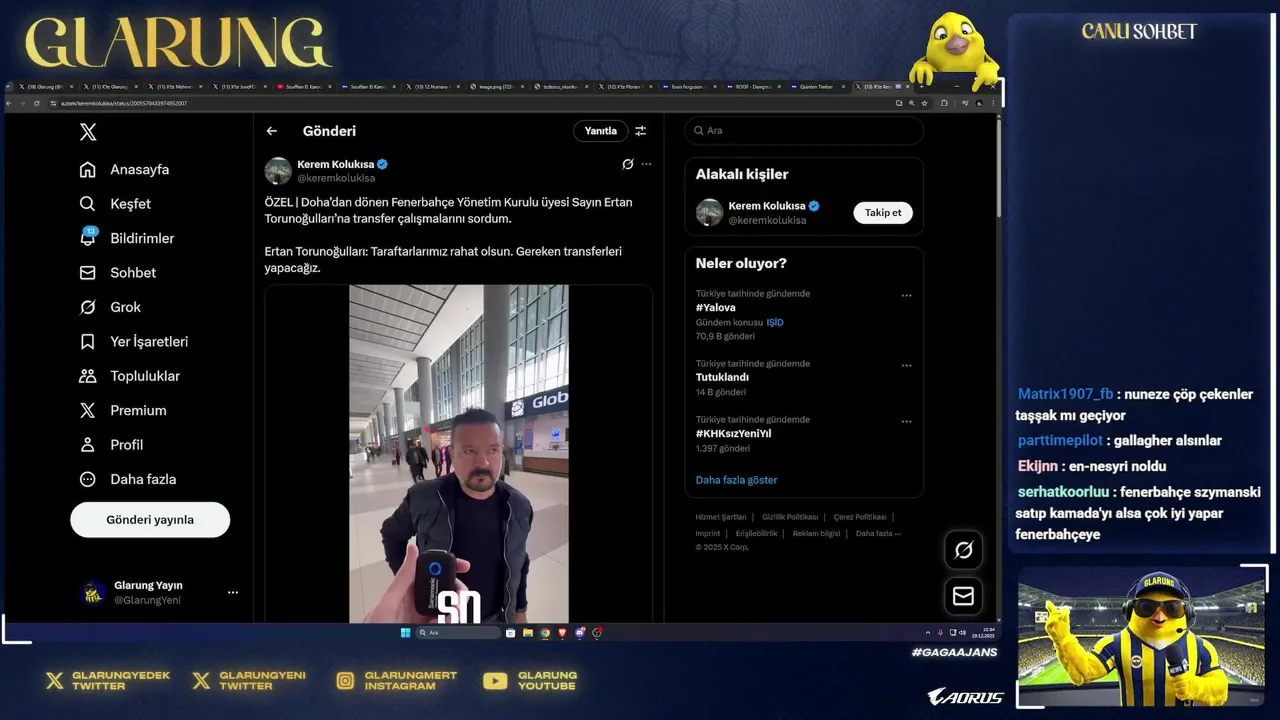Open Keşfet search page

point(116,204)
